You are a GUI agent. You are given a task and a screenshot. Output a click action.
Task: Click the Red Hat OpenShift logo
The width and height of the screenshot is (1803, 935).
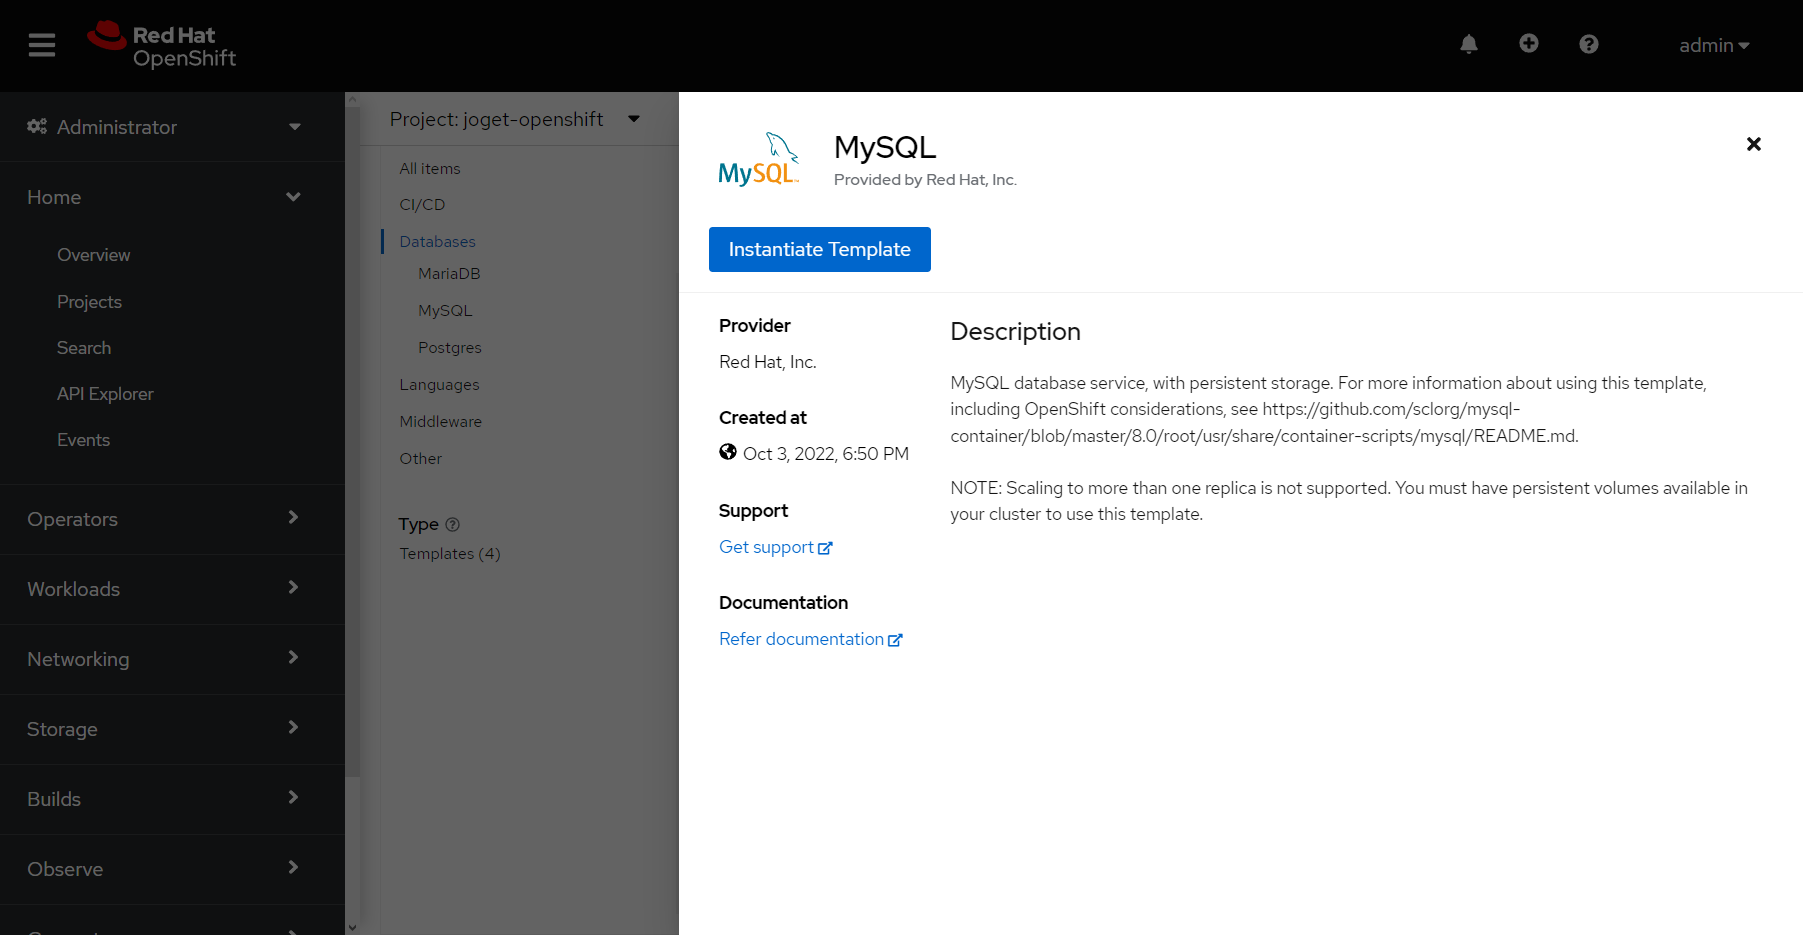(162, 45)
